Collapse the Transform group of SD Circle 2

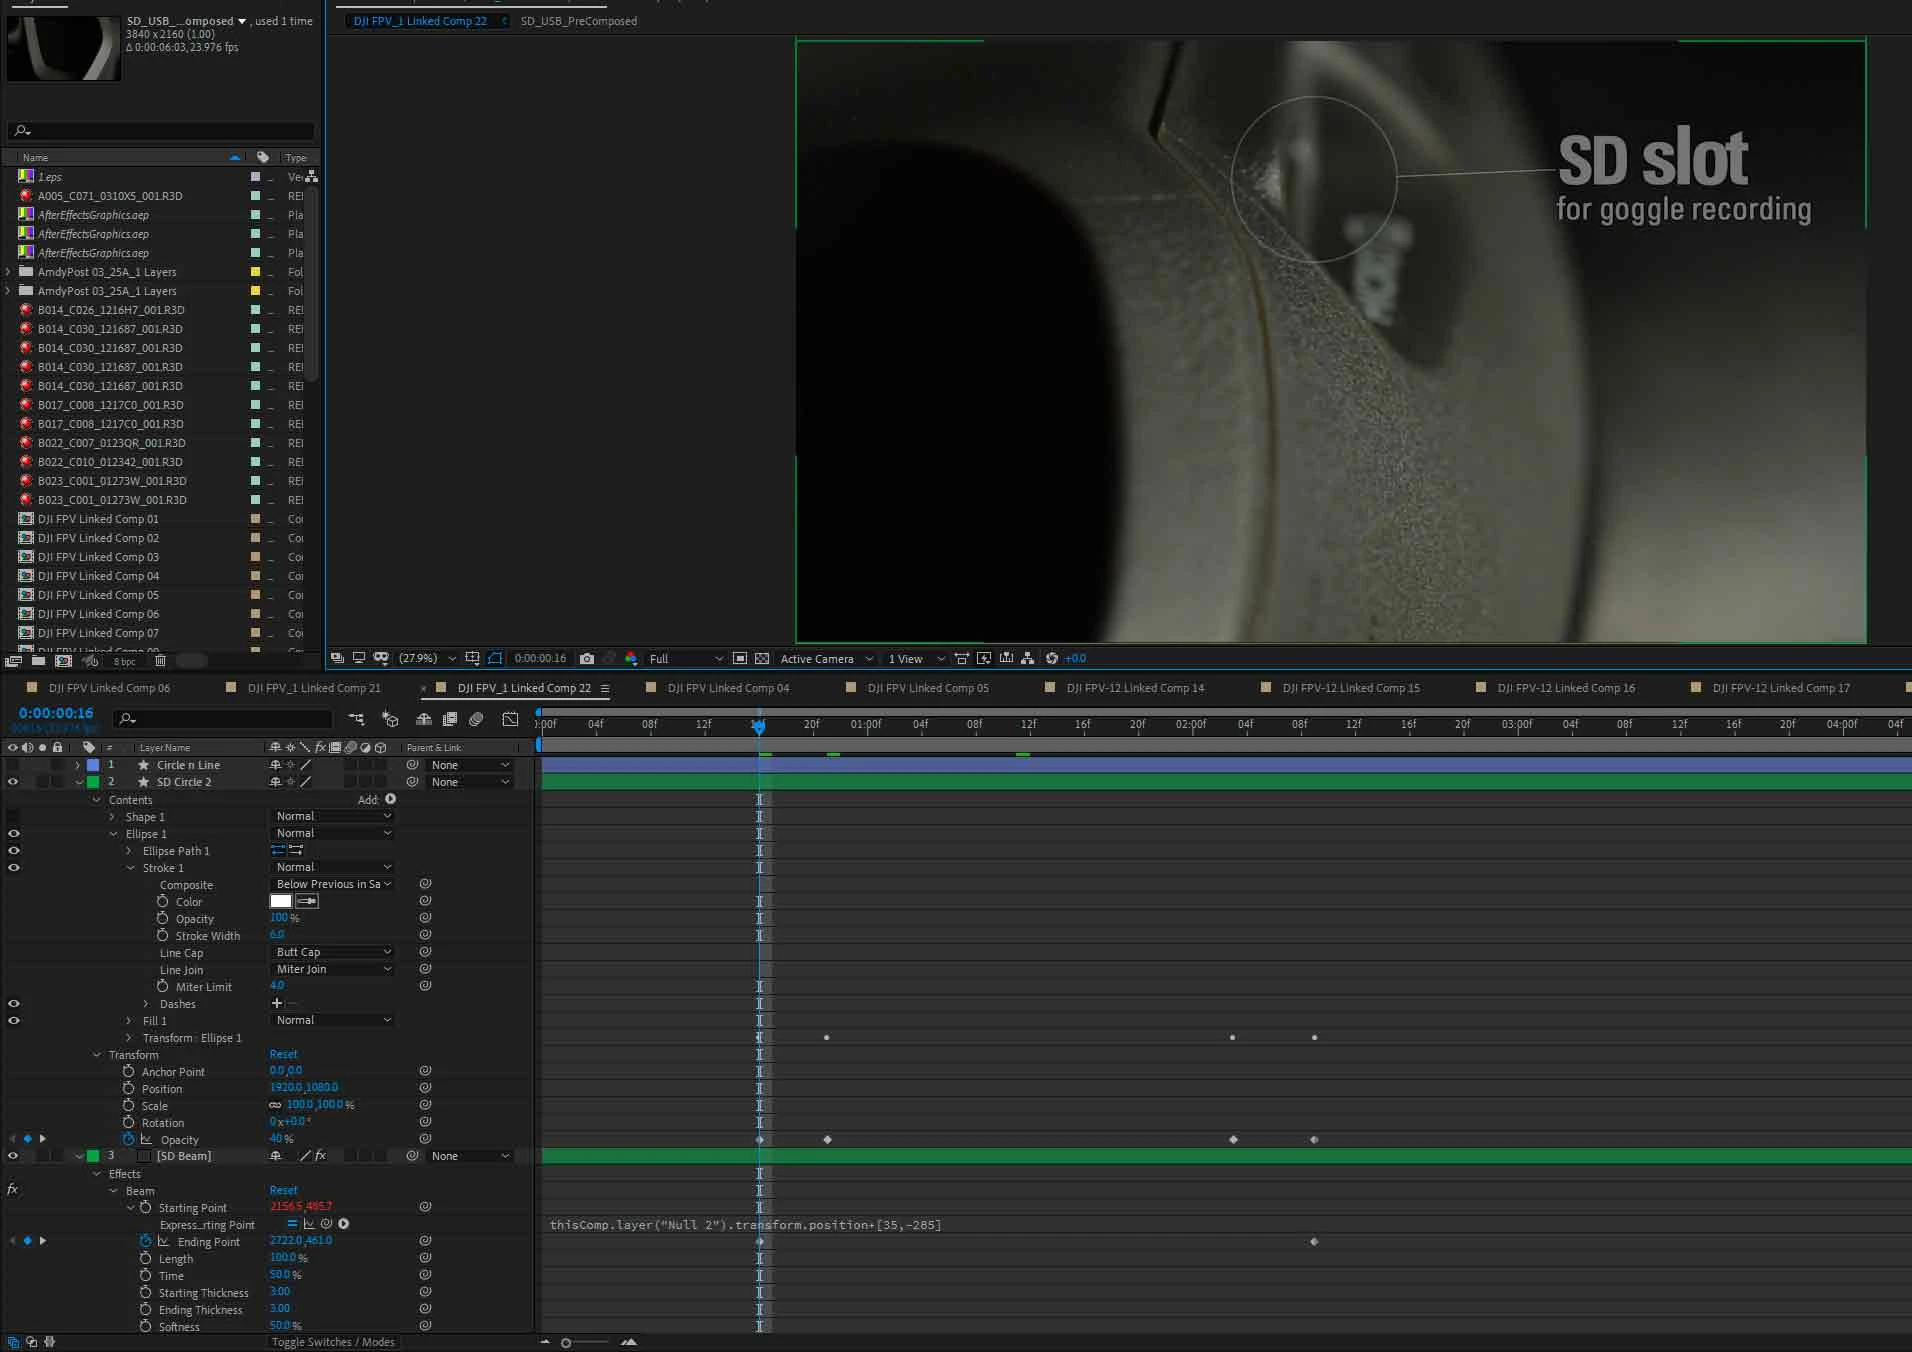97,1055
